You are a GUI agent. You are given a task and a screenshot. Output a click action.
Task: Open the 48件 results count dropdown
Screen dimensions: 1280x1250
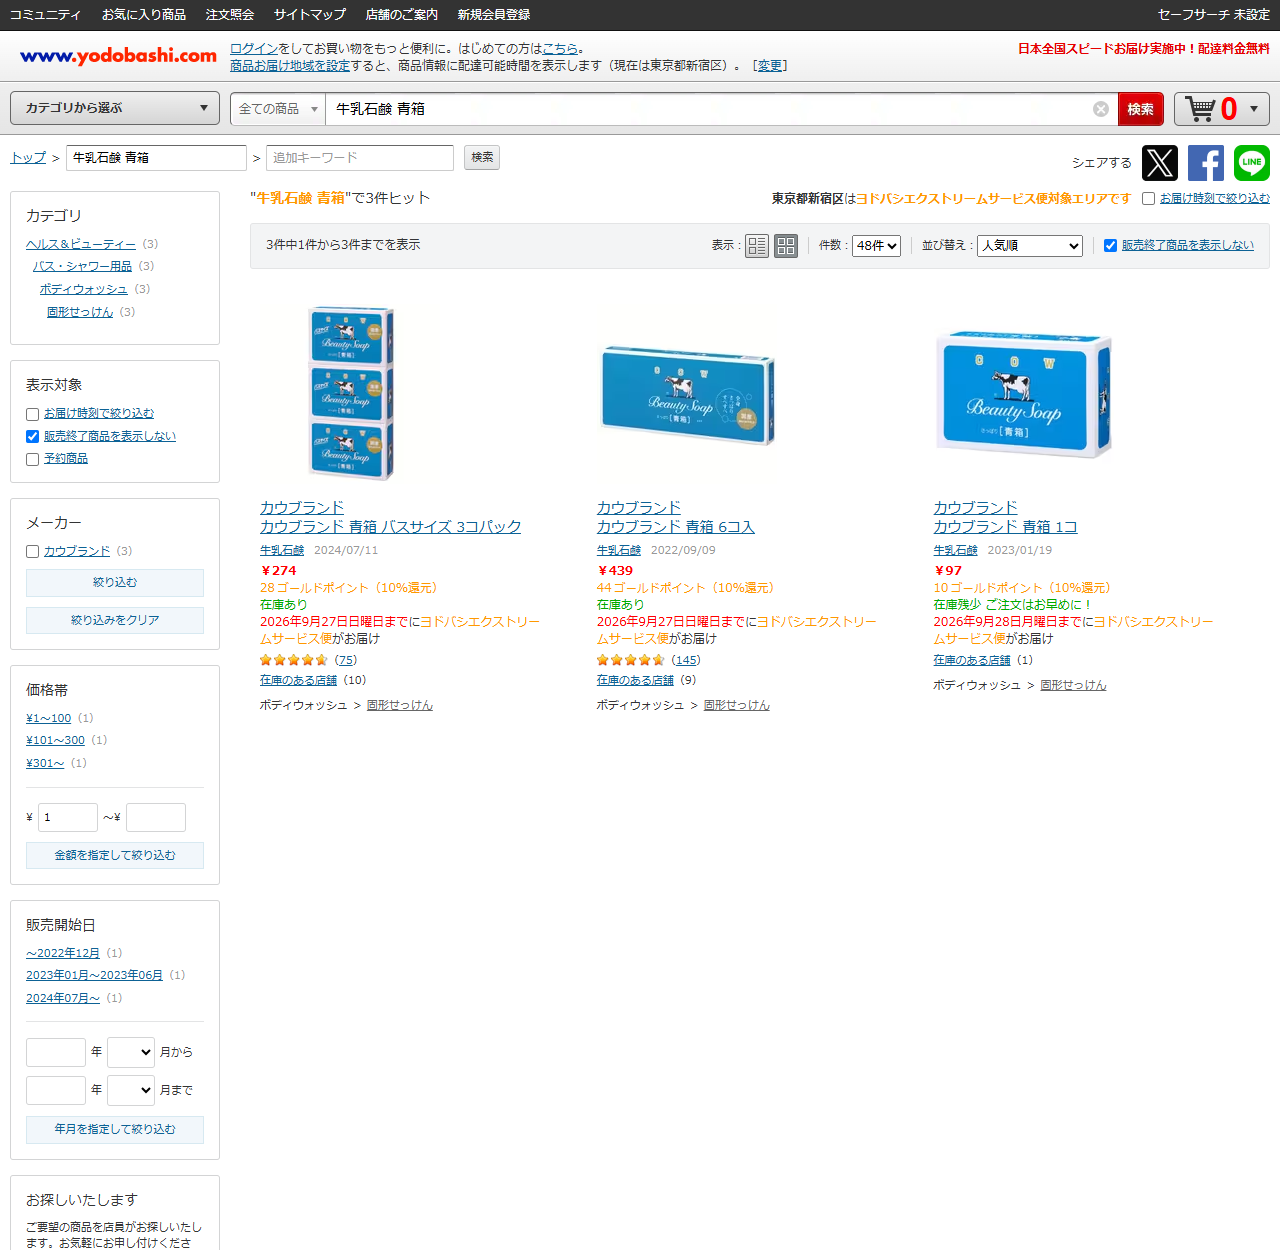coord(876,246)
